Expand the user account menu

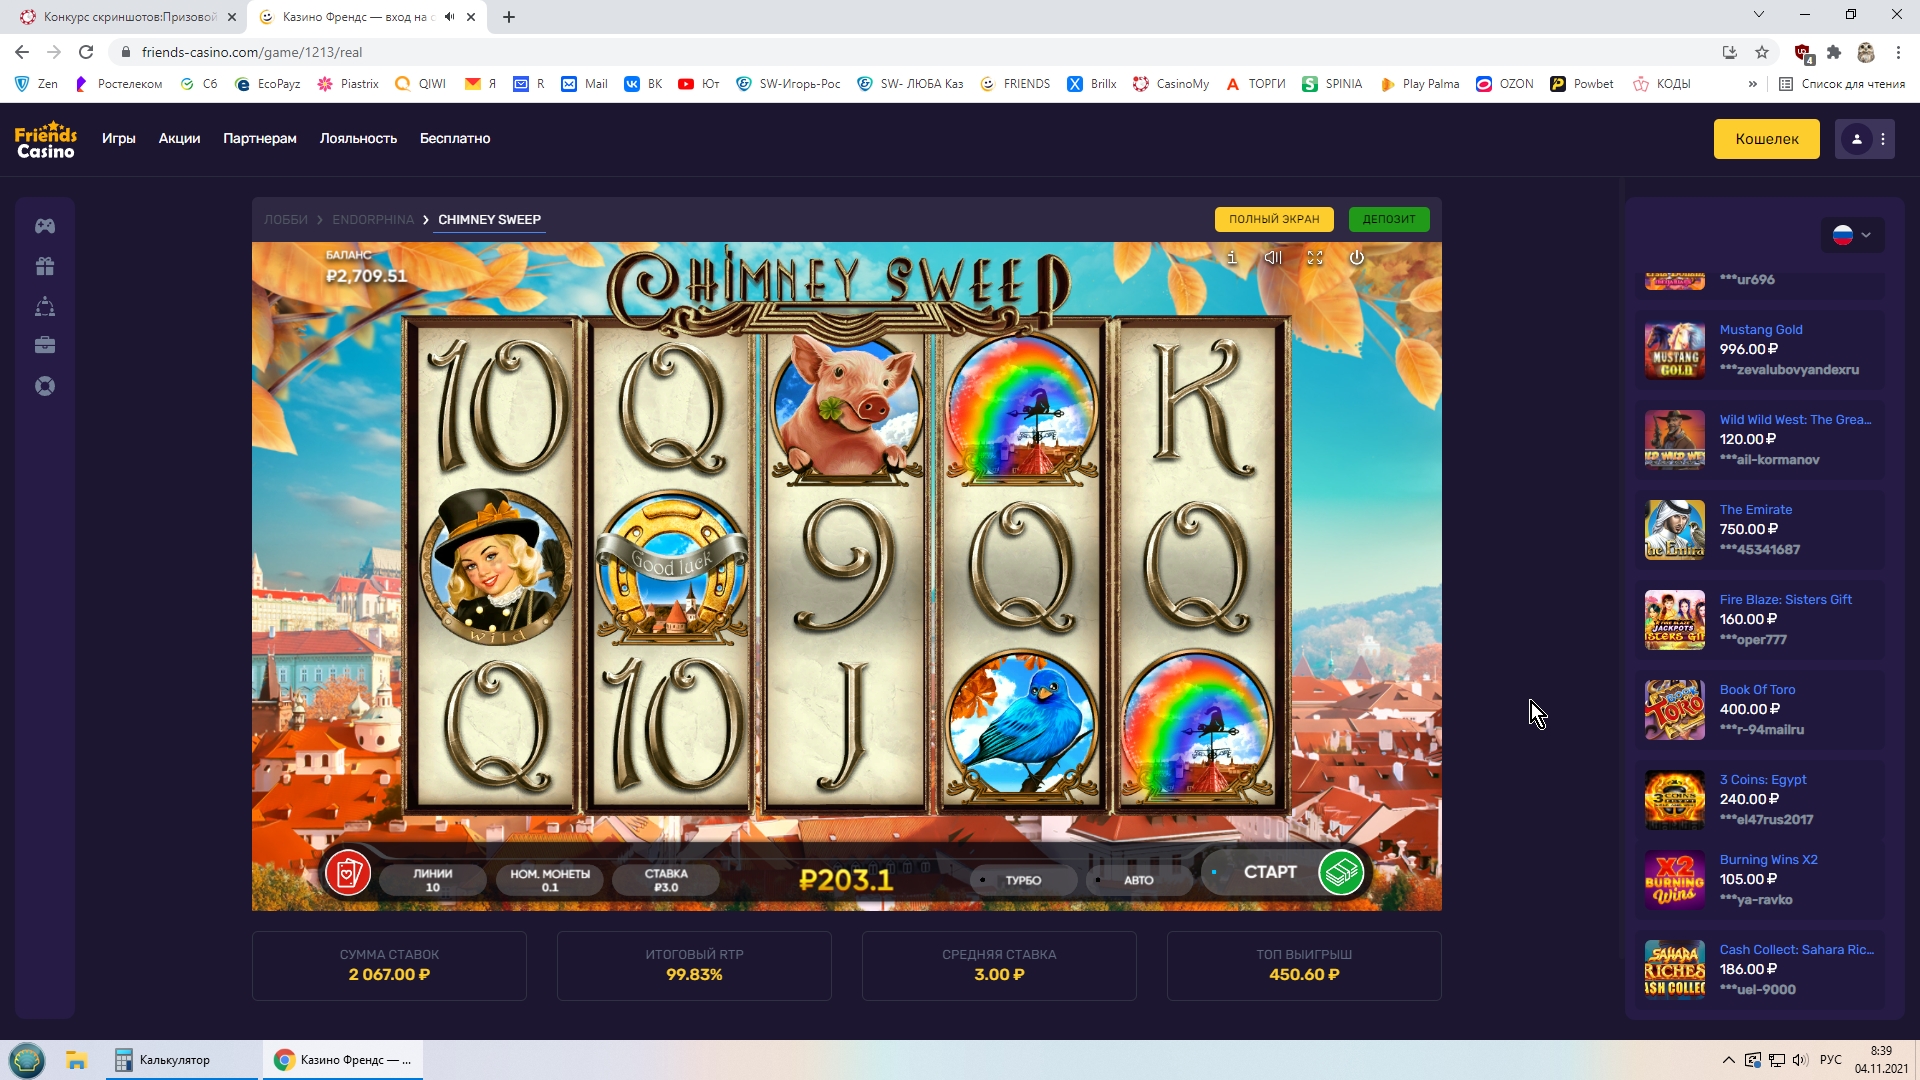tap(1866, 139)
